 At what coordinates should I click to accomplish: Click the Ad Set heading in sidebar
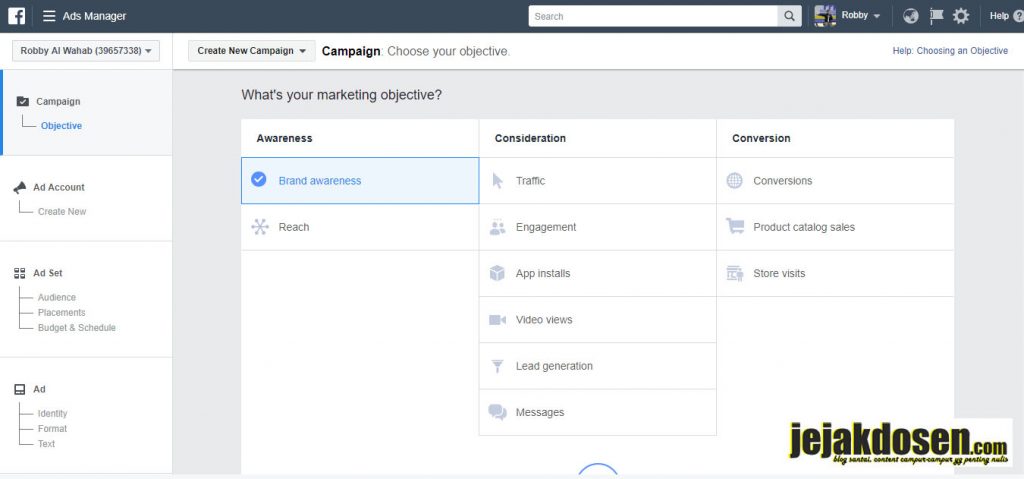coord(48,273)
